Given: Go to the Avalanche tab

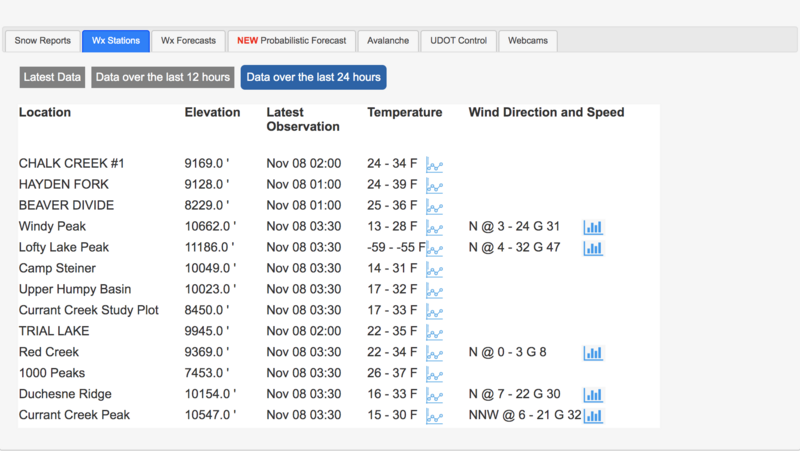Looking at the screenshot, I should point(388,41).
